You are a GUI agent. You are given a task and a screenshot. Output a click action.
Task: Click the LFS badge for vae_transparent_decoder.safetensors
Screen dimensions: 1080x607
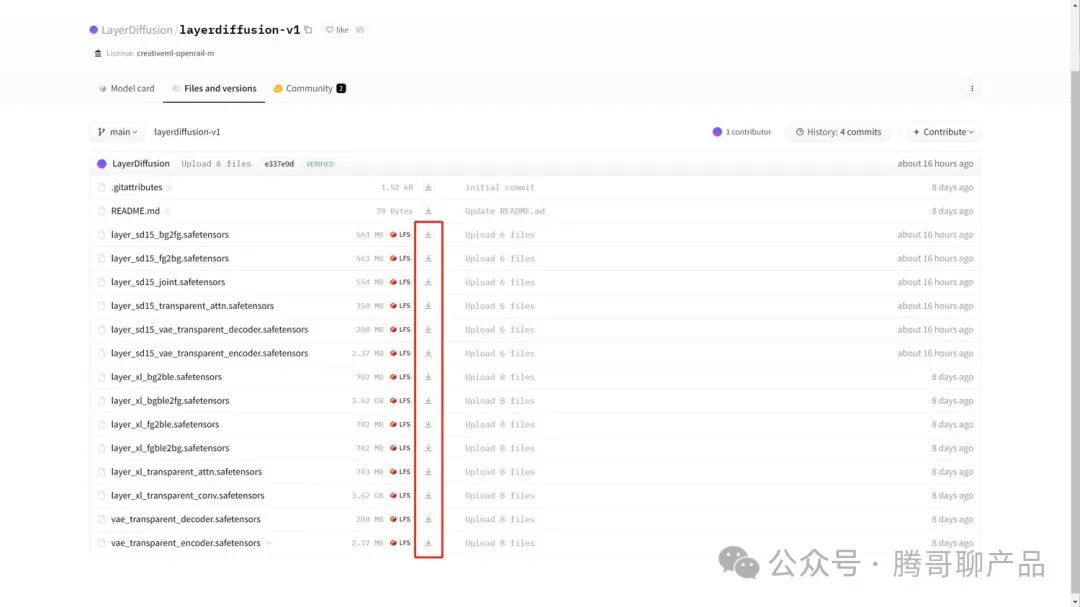[x=400, y=519]
